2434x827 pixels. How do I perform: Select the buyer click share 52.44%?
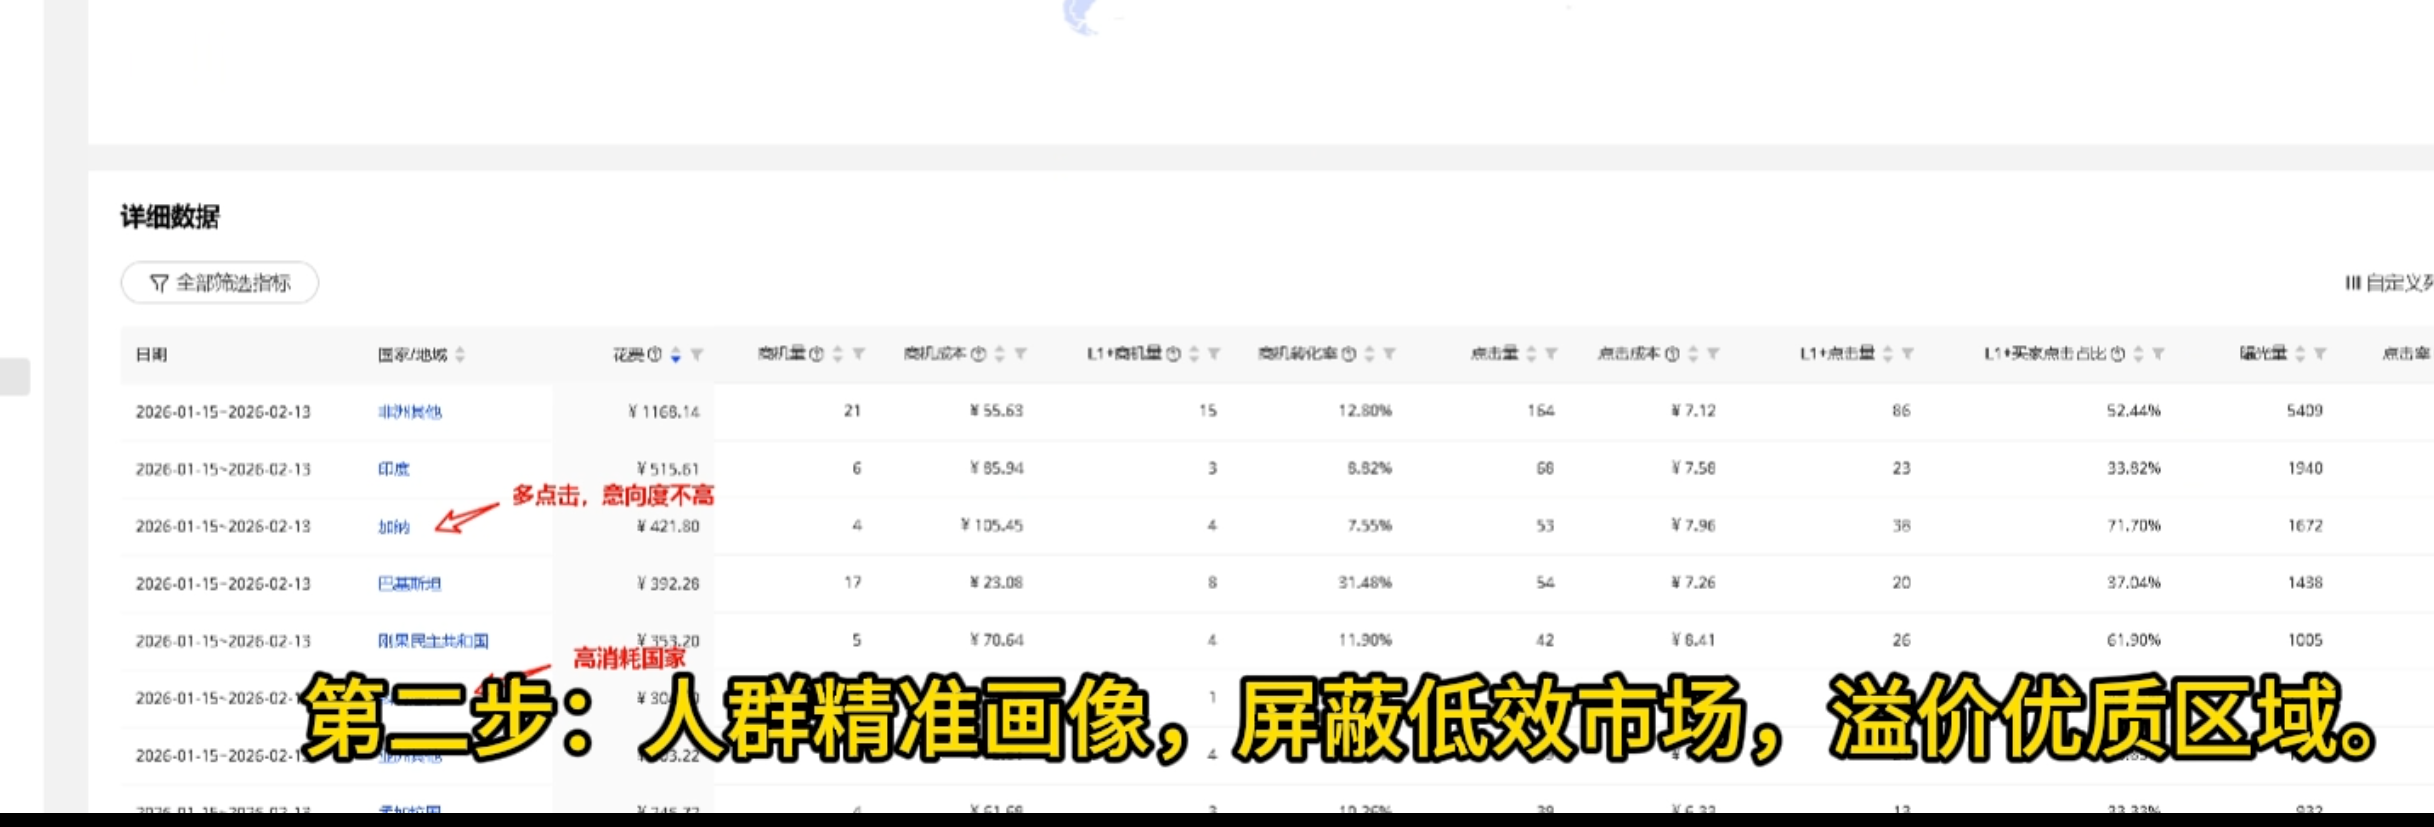pyautogui.click(x=2134, y=411)
